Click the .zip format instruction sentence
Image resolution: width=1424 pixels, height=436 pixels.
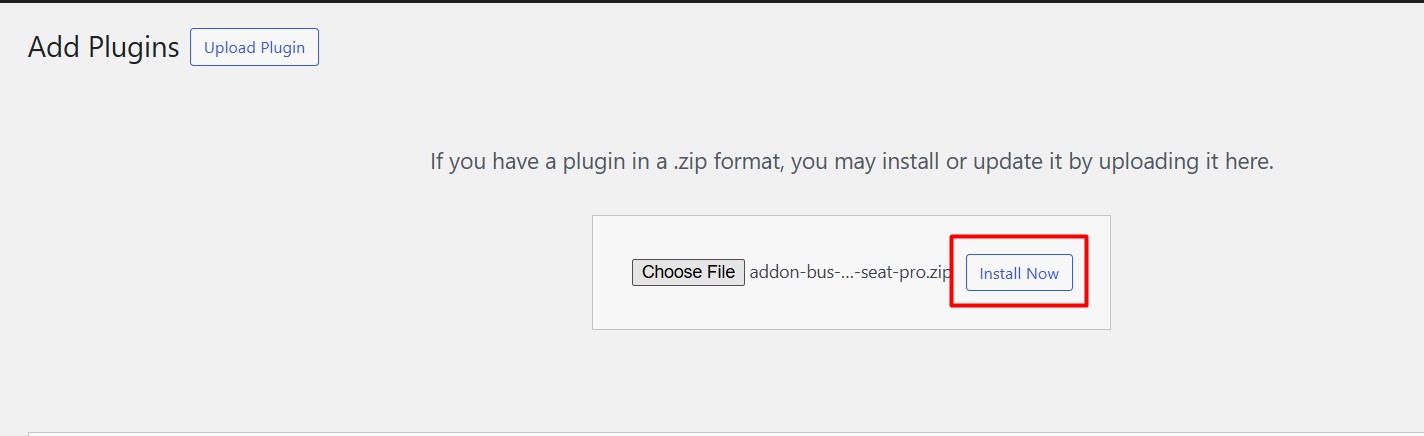click(852, 161)
